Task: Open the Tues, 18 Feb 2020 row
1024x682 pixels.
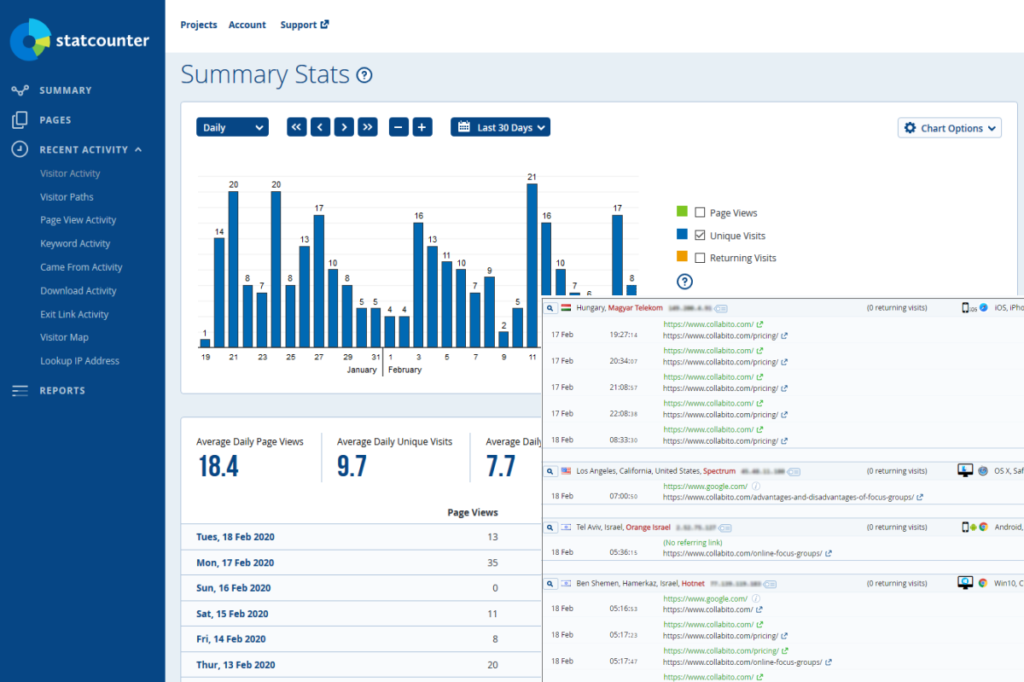Action: pos(235,537)
